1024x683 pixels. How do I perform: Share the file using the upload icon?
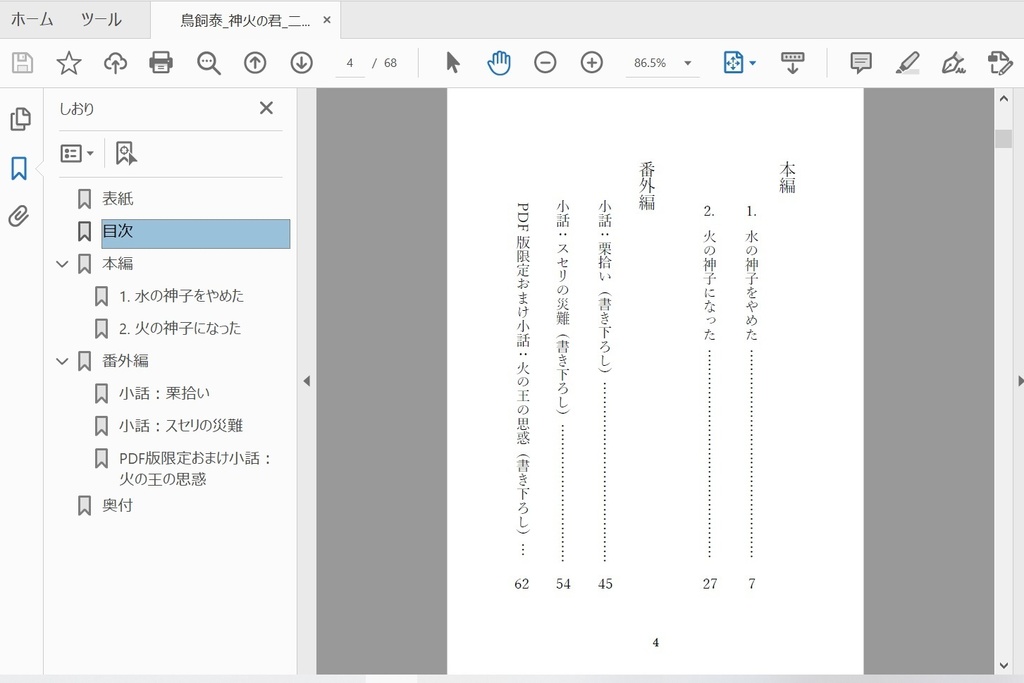[114, 62]
